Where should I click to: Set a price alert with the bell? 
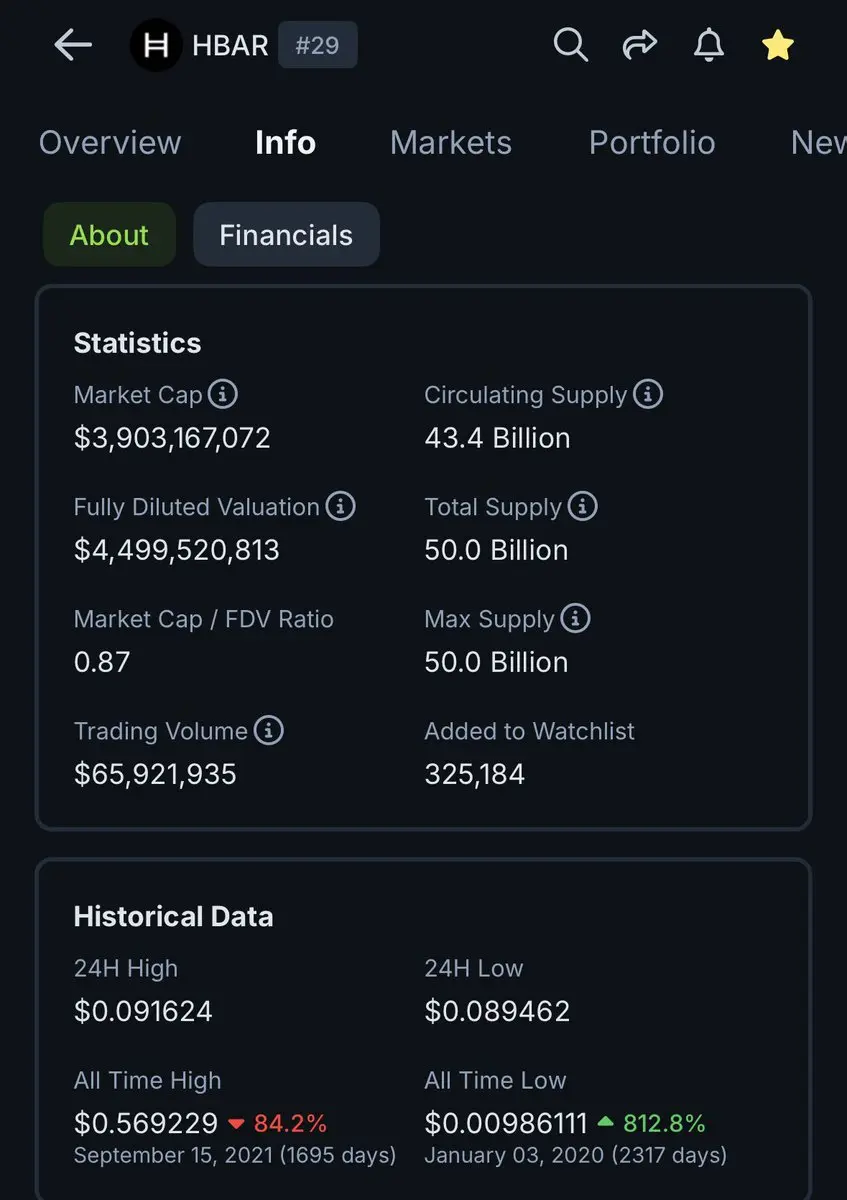[x=709, y=45]
